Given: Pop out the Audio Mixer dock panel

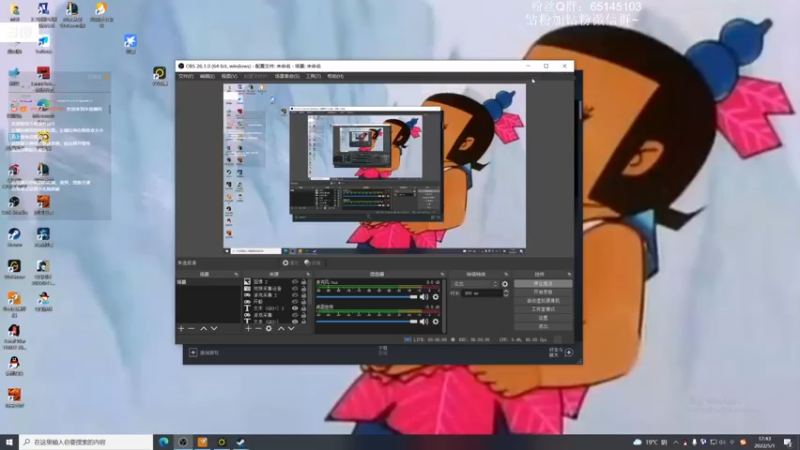Looking at the screenshot, I should click(x=442, y=274).
